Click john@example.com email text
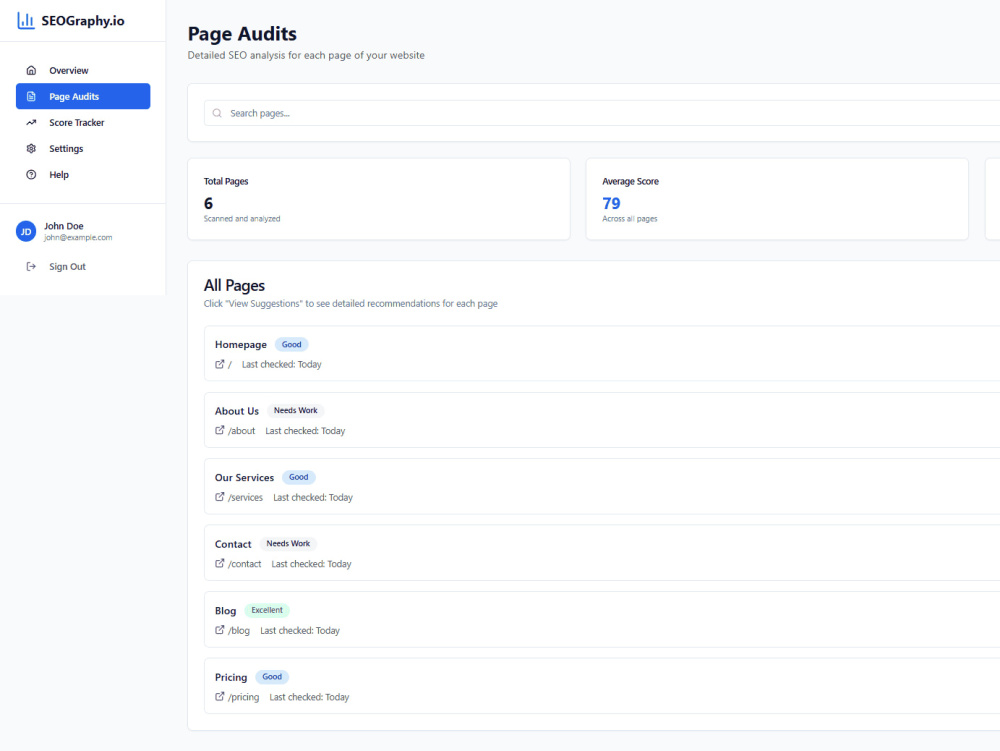Image resolution: width=1000 pixels, height=751 pixels. [78, 237]
